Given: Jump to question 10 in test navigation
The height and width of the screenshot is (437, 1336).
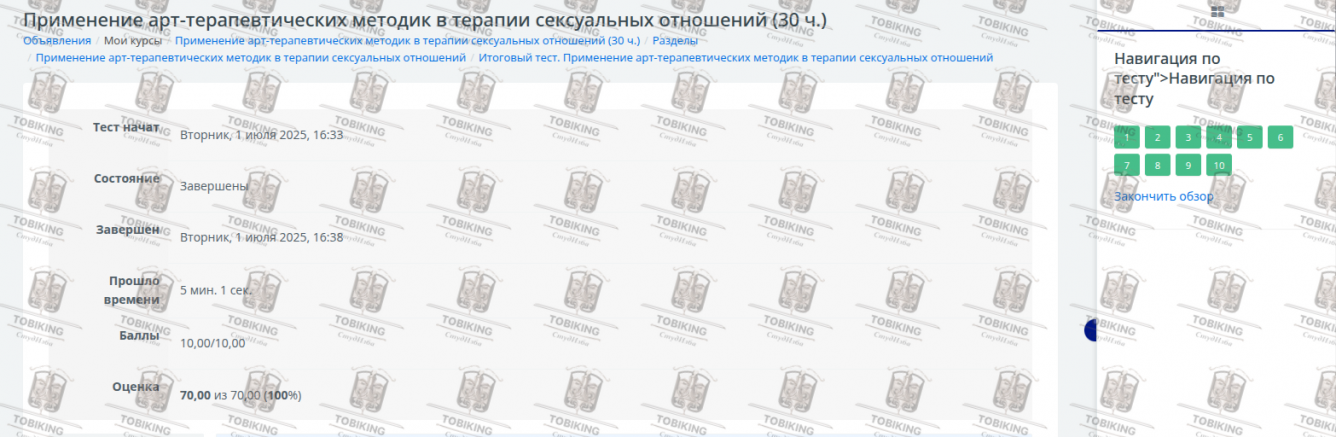Looking at the screenshot, I should (1219, 166).
